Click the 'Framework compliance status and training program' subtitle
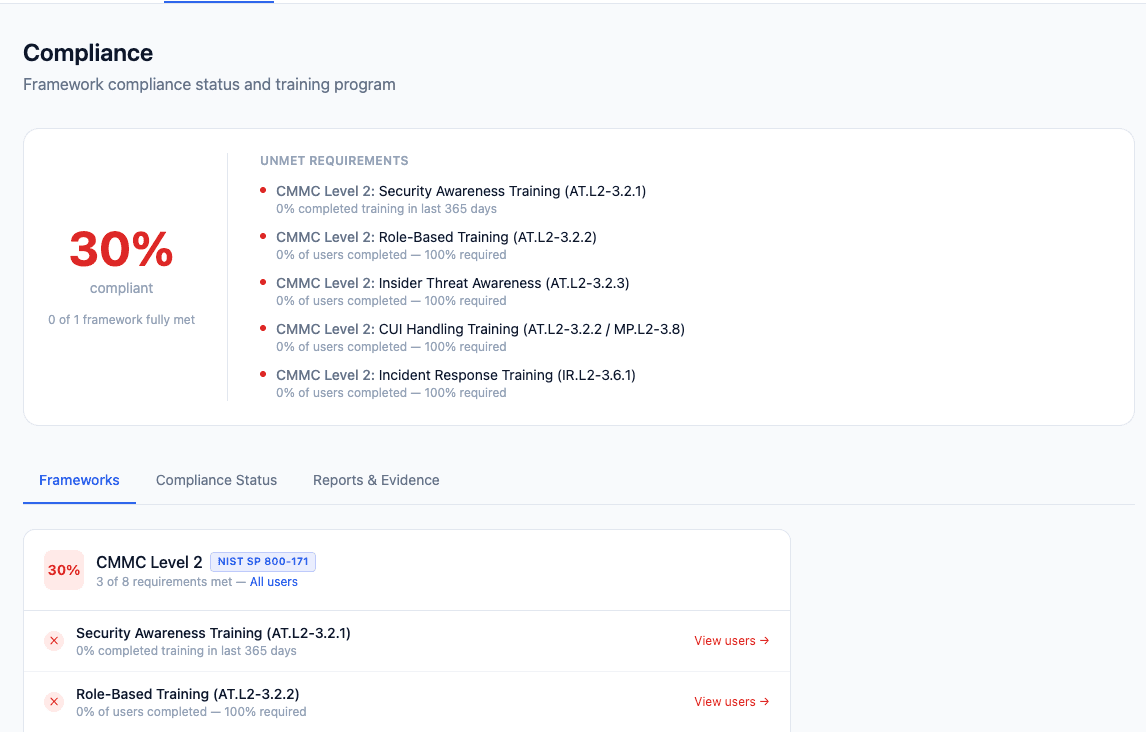This screenshot has width=1146, height=732. click(x=209, y=84)
